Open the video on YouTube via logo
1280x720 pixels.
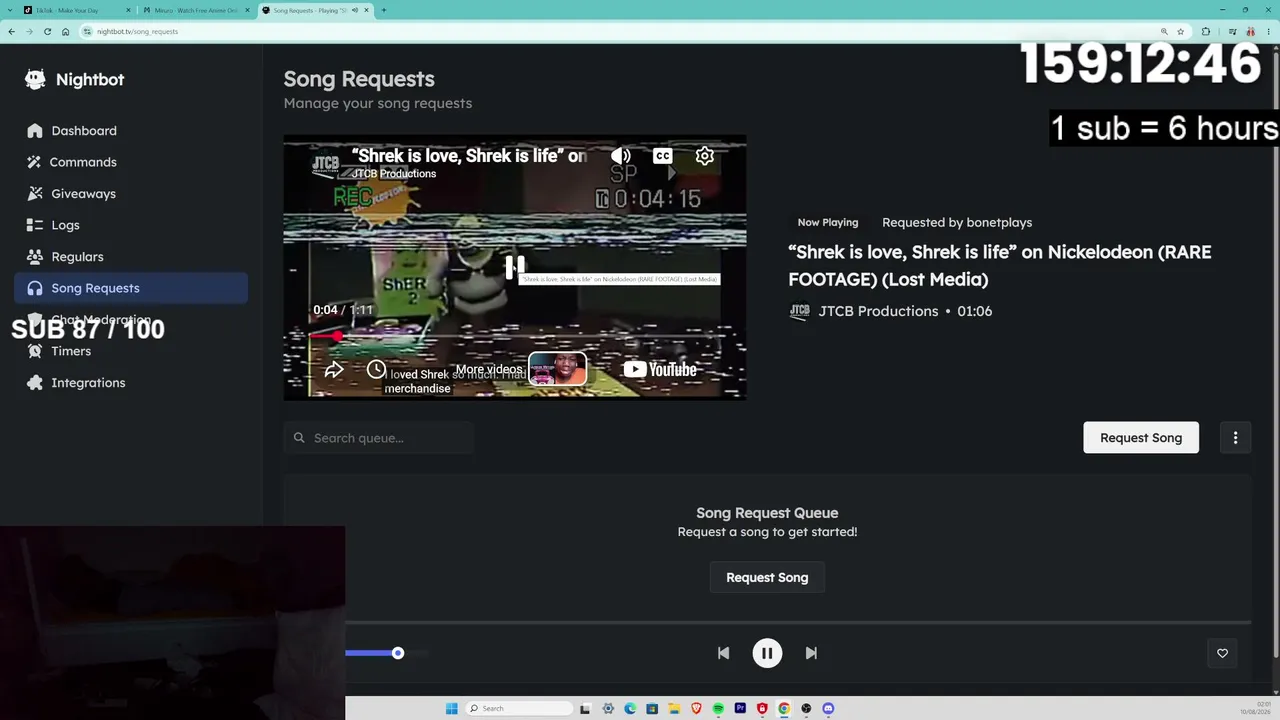[x=660, y=370]
